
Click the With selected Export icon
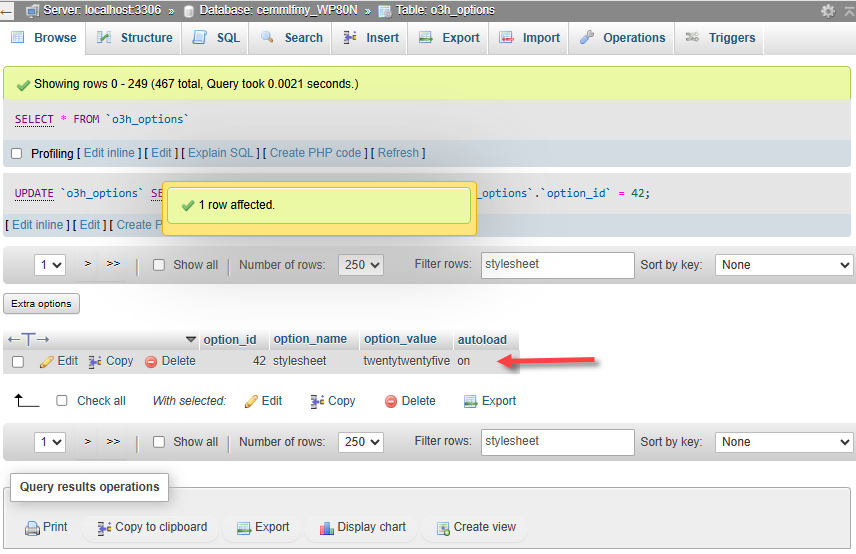470,402
